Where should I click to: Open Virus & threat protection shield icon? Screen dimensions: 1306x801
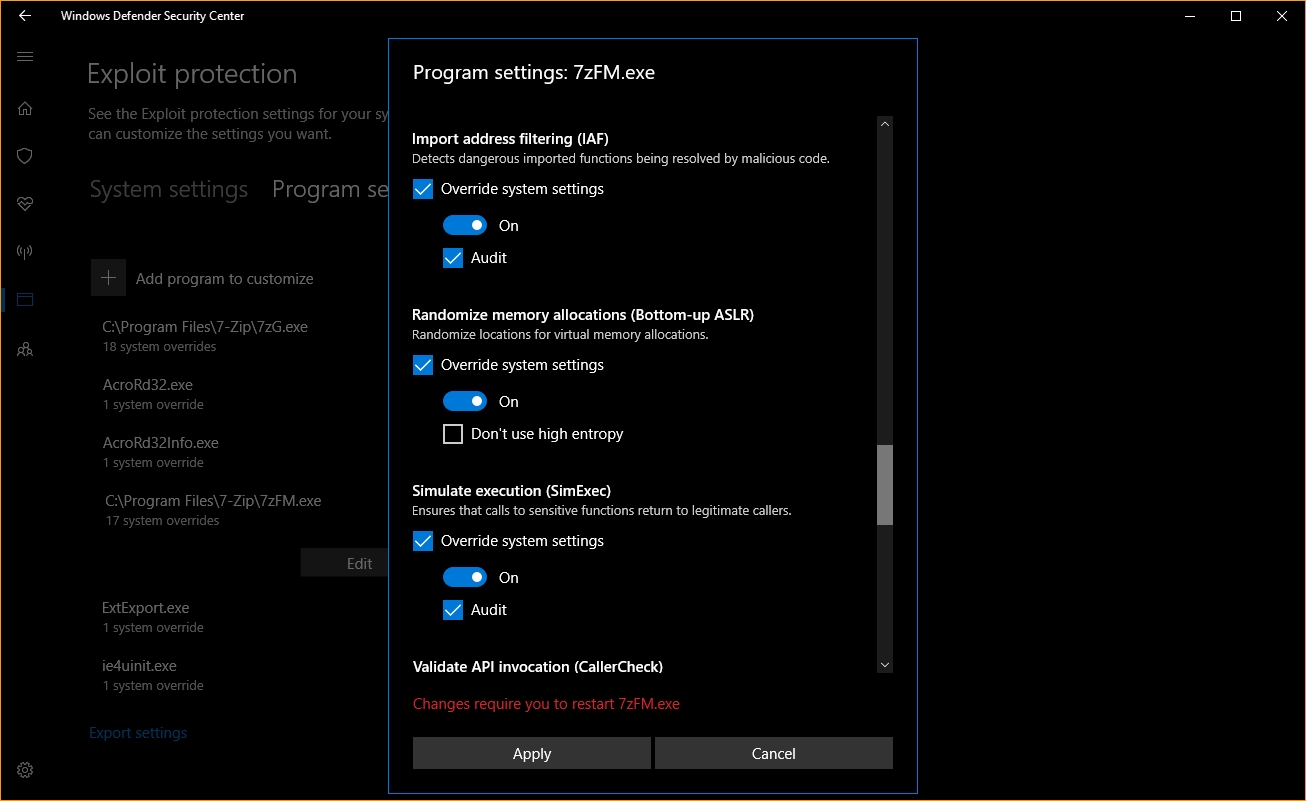(25, 156)
